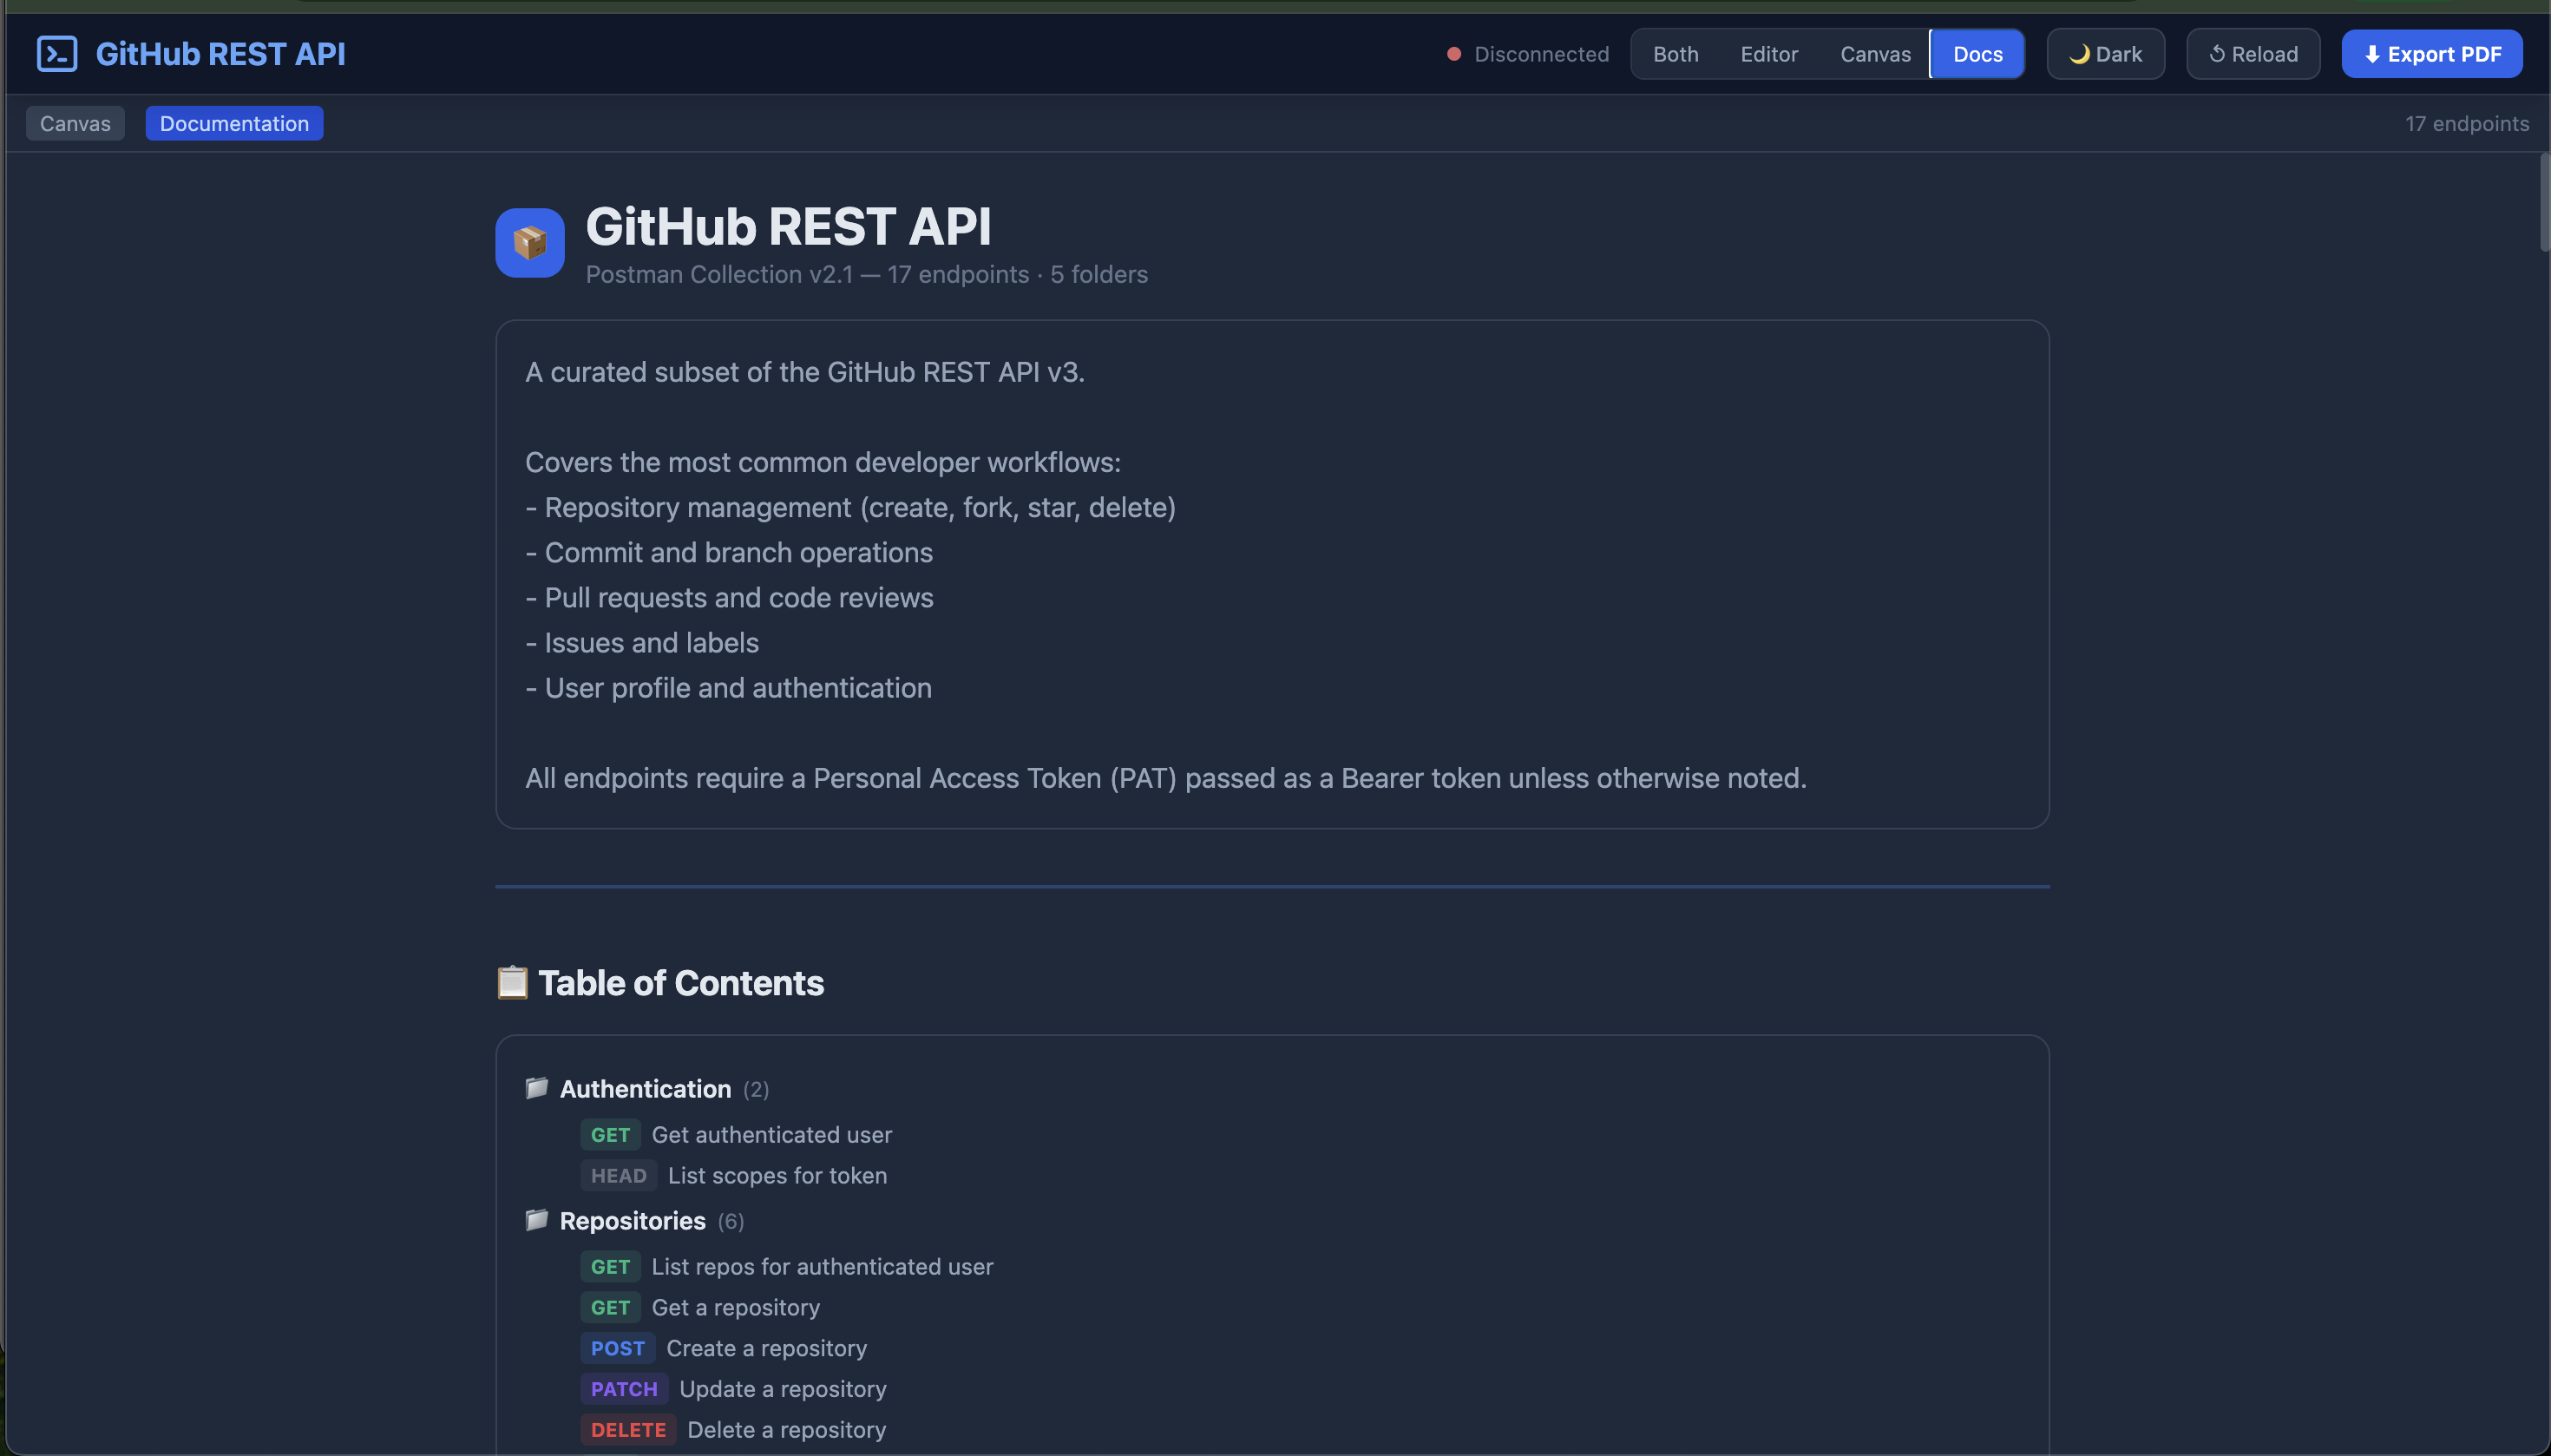2551x1456 pixels.
Task: Click the '17 endpoints' counter text
Action: 2467,124
